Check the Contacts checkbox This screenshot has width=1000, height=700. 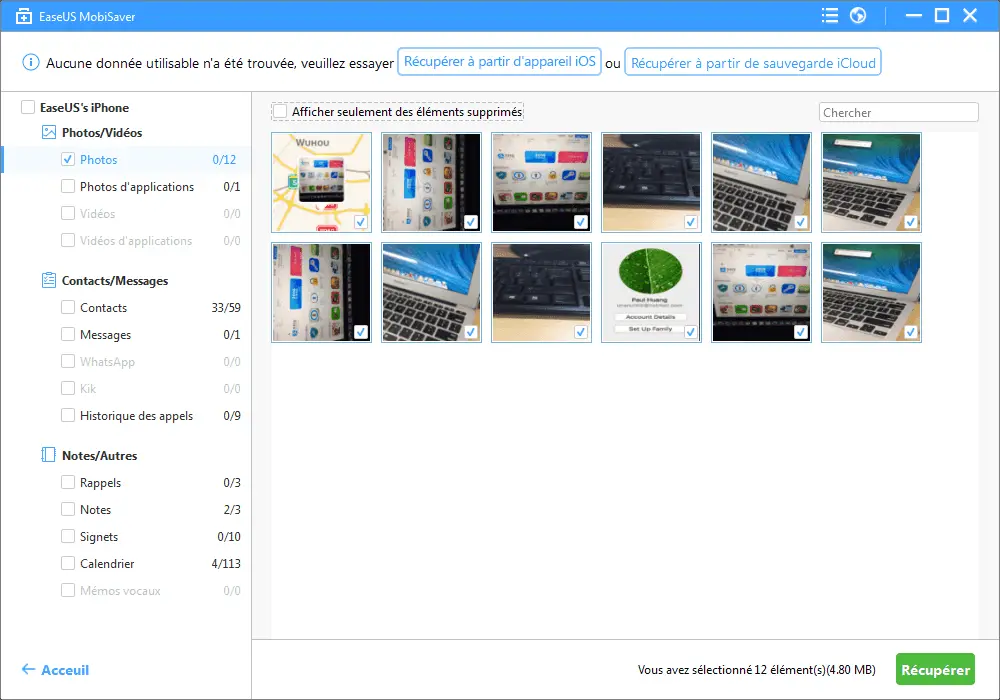coord(68,307)
